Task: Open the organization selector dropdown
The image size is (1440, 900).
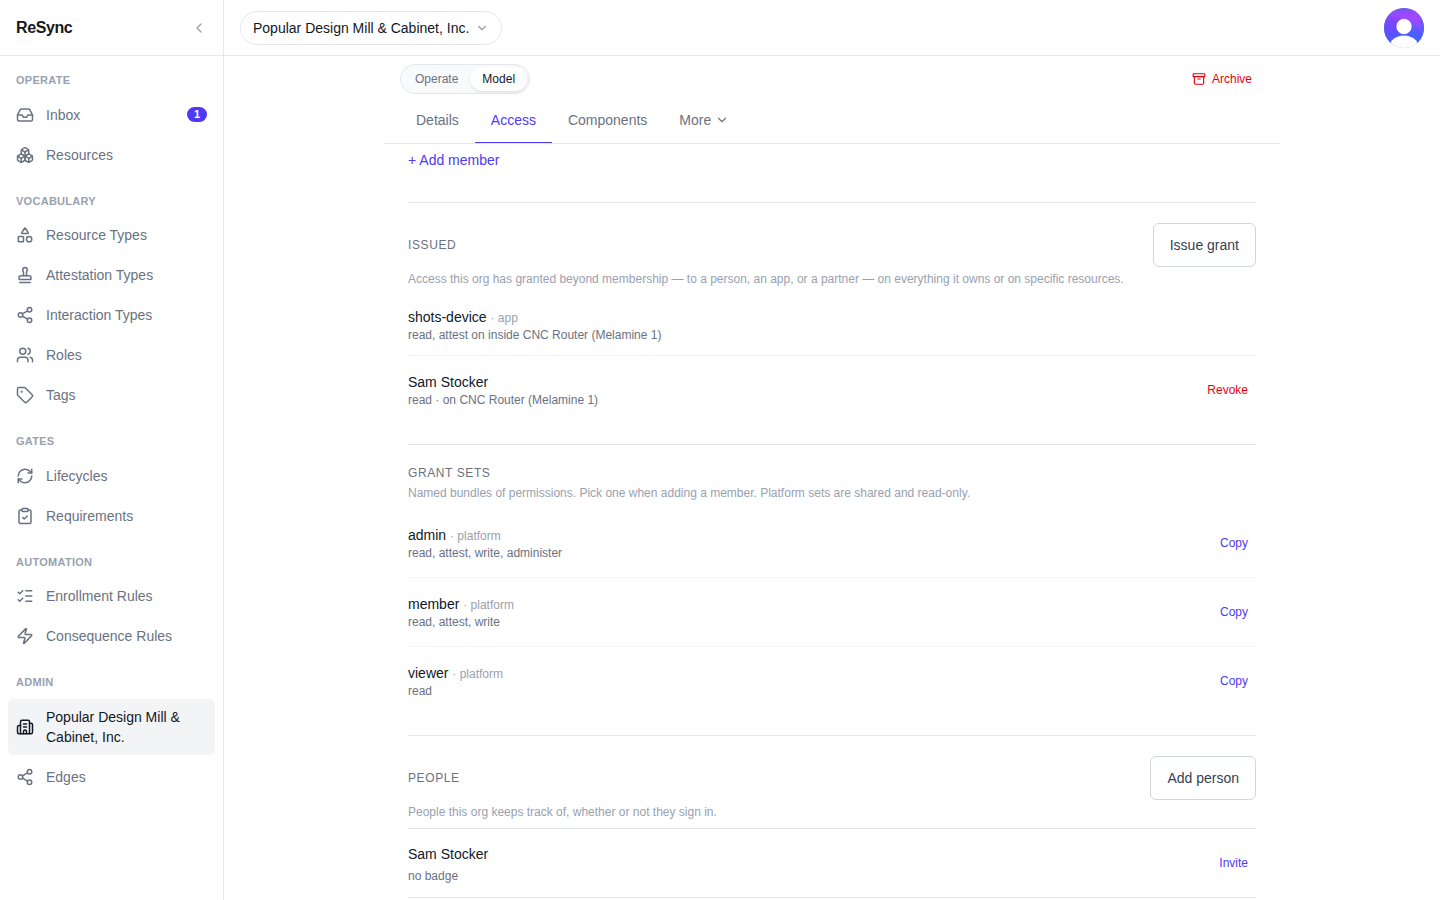Action: pos(371,28)
